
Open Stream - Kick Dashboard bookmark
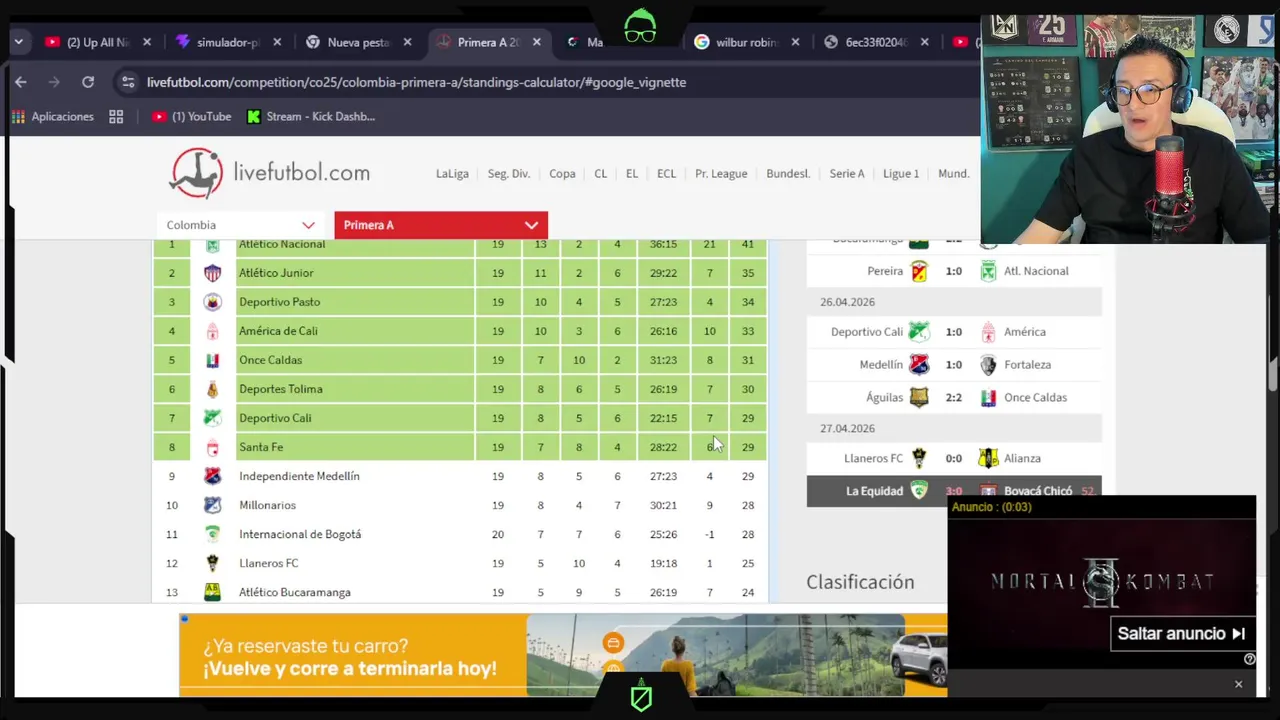[311, 117]
